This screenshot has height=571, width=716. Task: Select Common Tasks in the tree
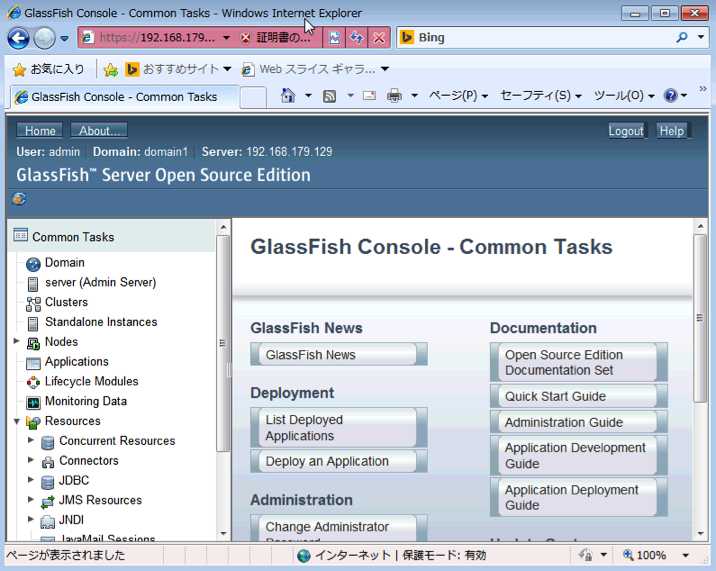(73, 237)
